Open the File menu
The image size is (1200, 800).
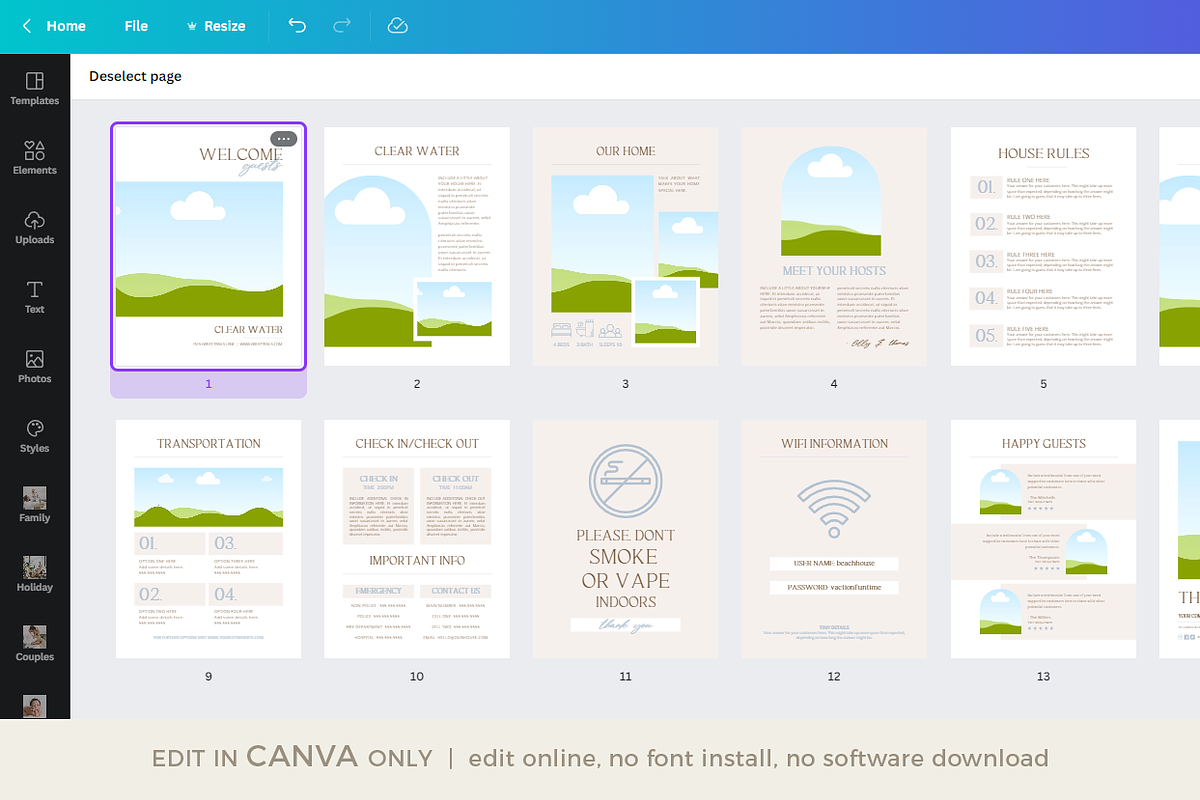click(x=136, y=26)
